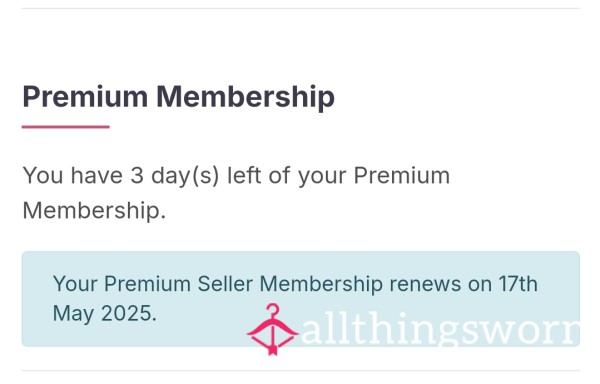The image size is (600, 384).
Task: Click the bottom horizontal divider line
Action: point(301,370)
